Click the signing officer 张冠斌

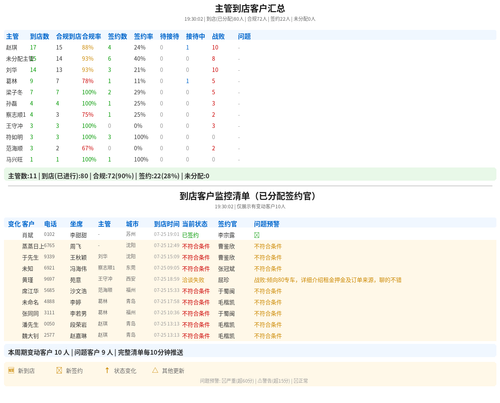[x=226, y=269]
